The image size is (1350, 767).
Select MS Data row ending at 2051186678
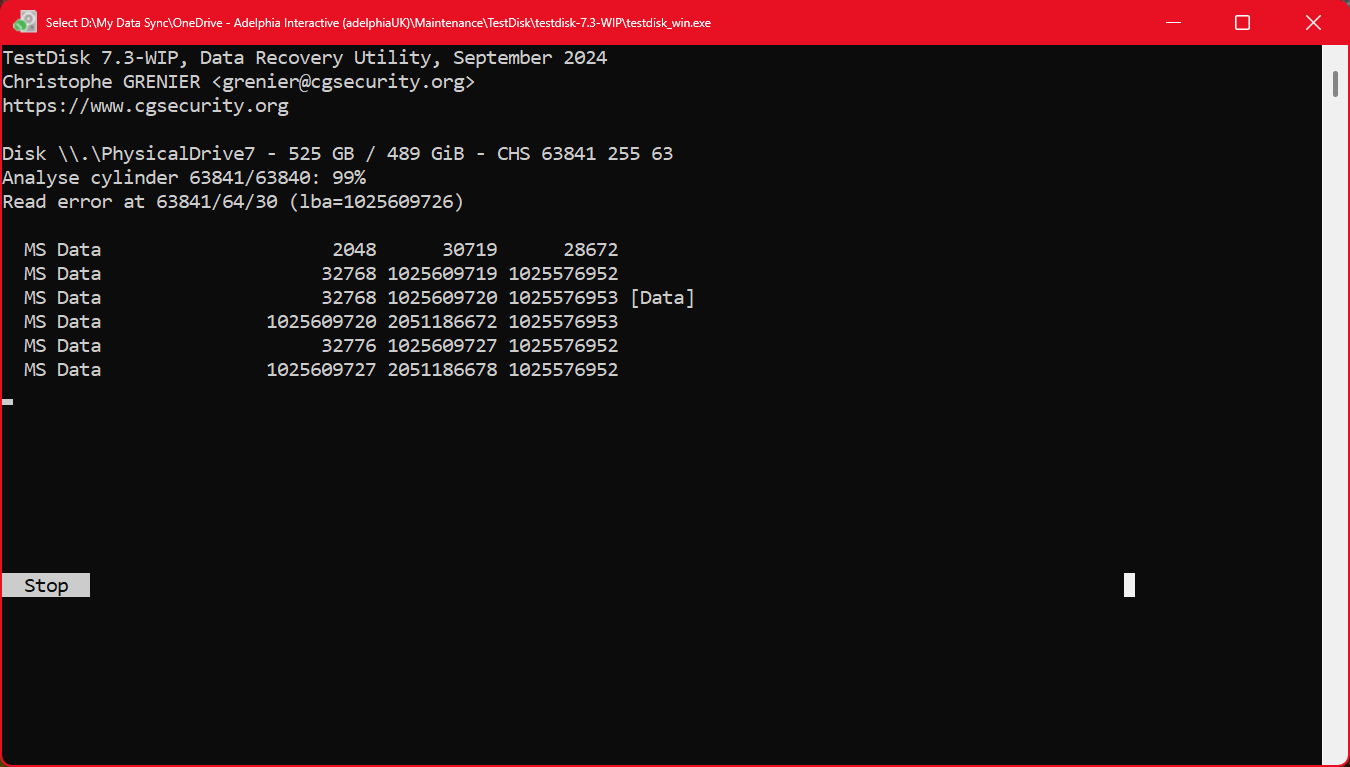tap(321, 370)
